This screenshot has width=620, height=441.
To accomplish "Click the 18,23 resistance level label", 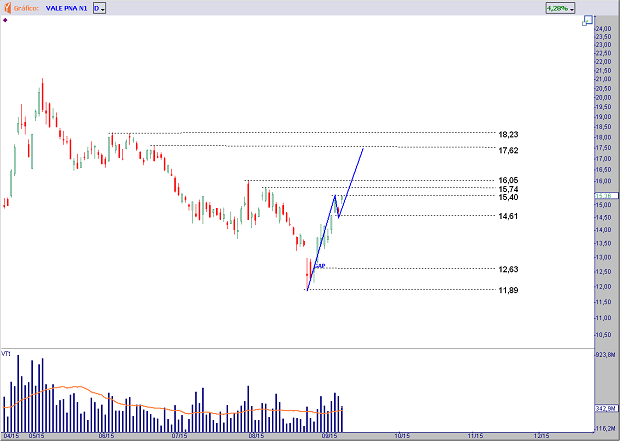I will (507, 134).
